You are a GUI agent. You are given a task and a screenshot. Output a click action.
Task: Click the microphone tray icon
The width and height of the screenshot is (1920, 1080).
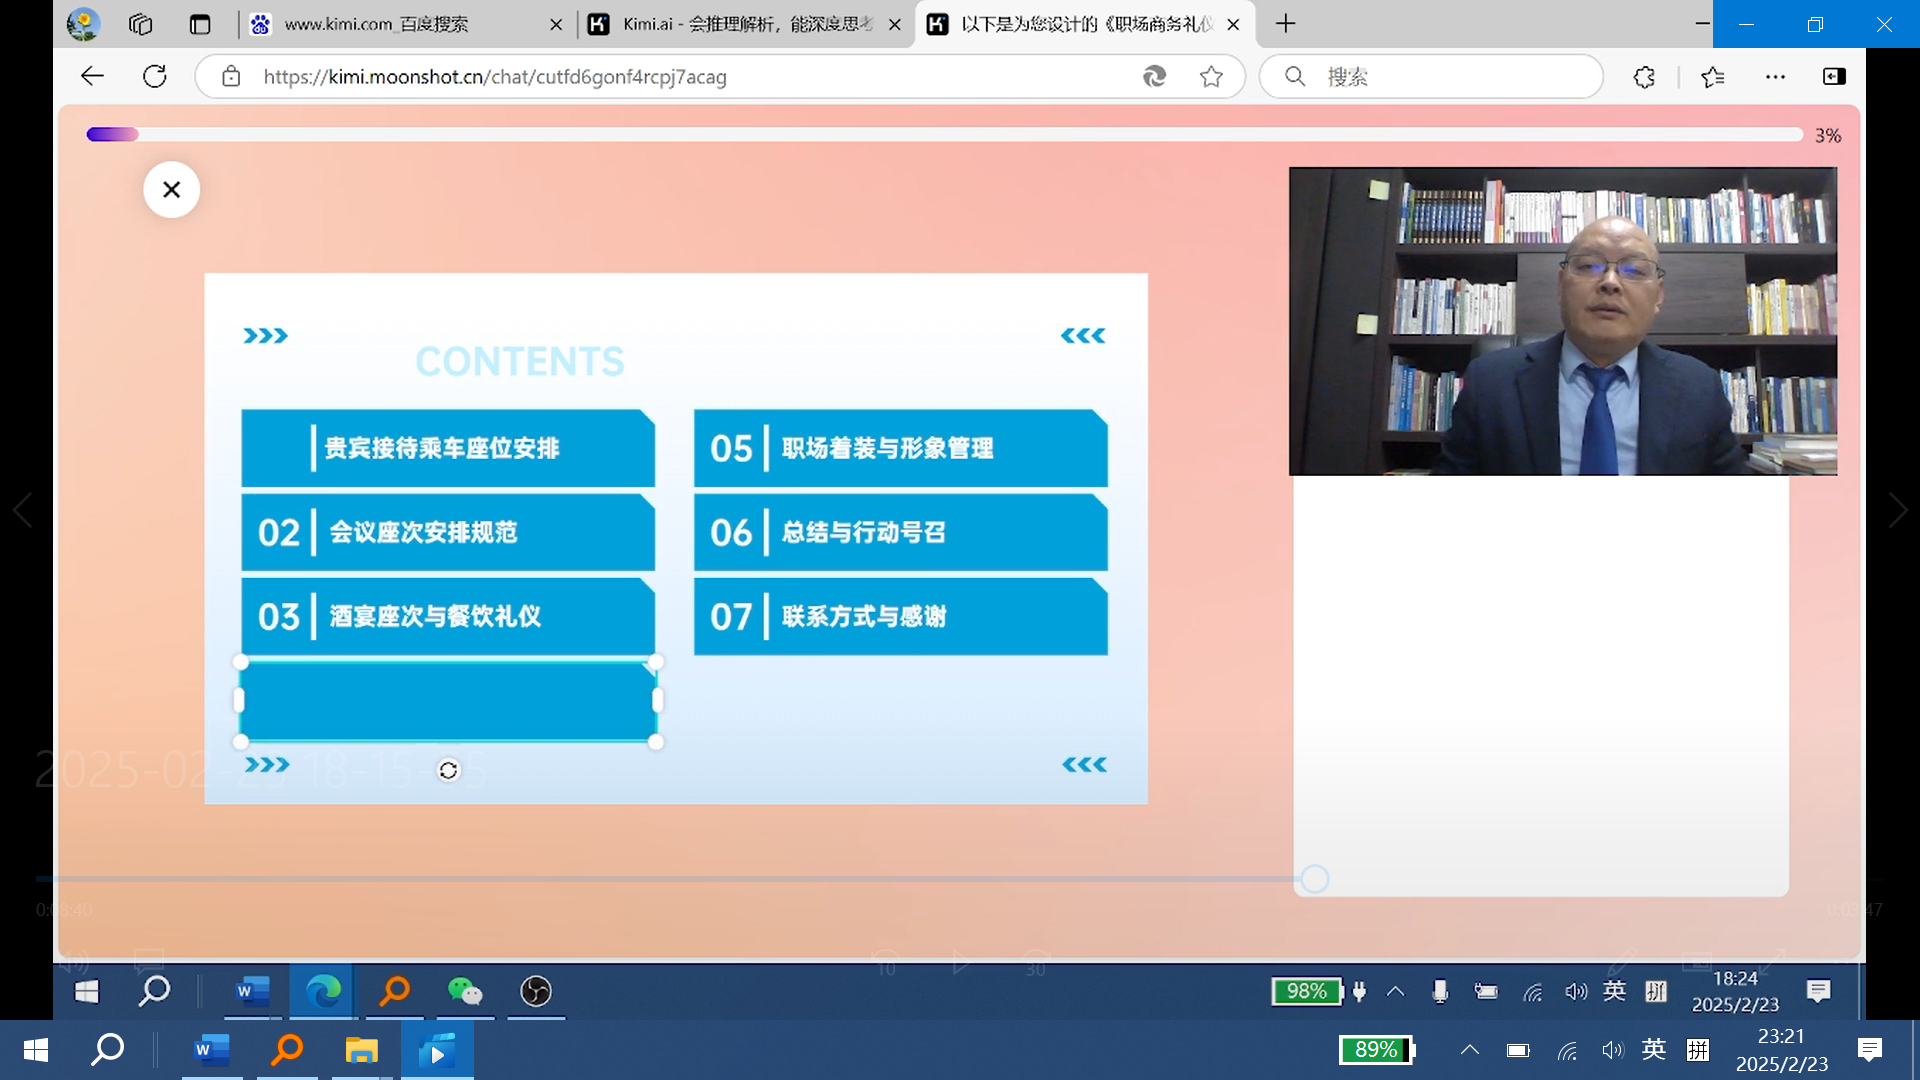tap(1440, 991)
